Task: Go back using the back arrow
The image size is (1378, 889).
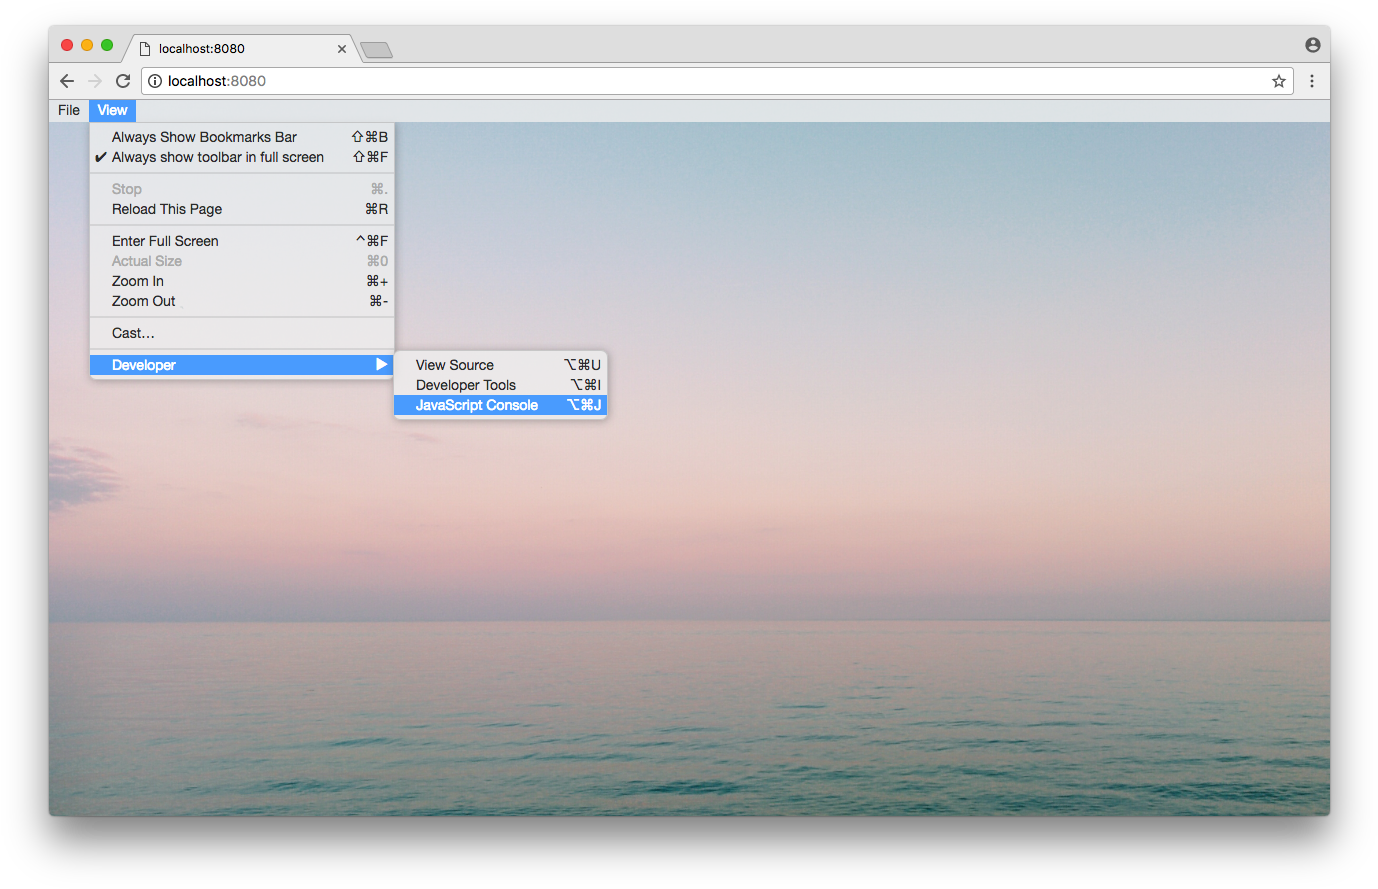Action: (67, 81)
